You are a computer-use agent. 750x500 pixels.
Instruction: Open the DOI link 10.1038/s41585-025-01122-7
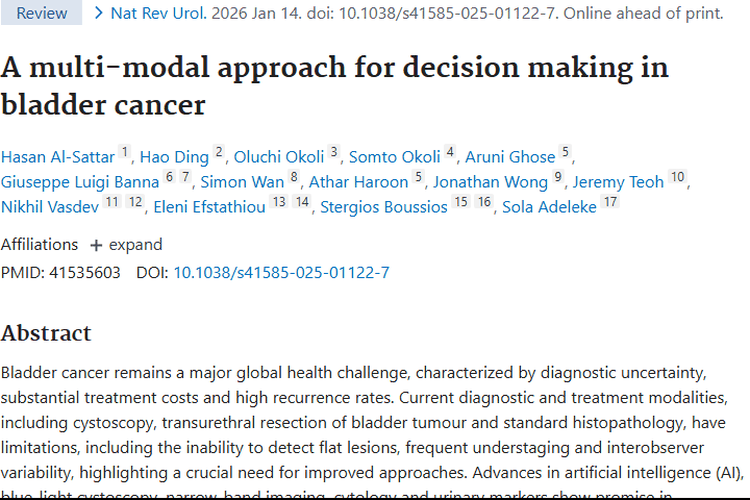click(x=281, y=272)
